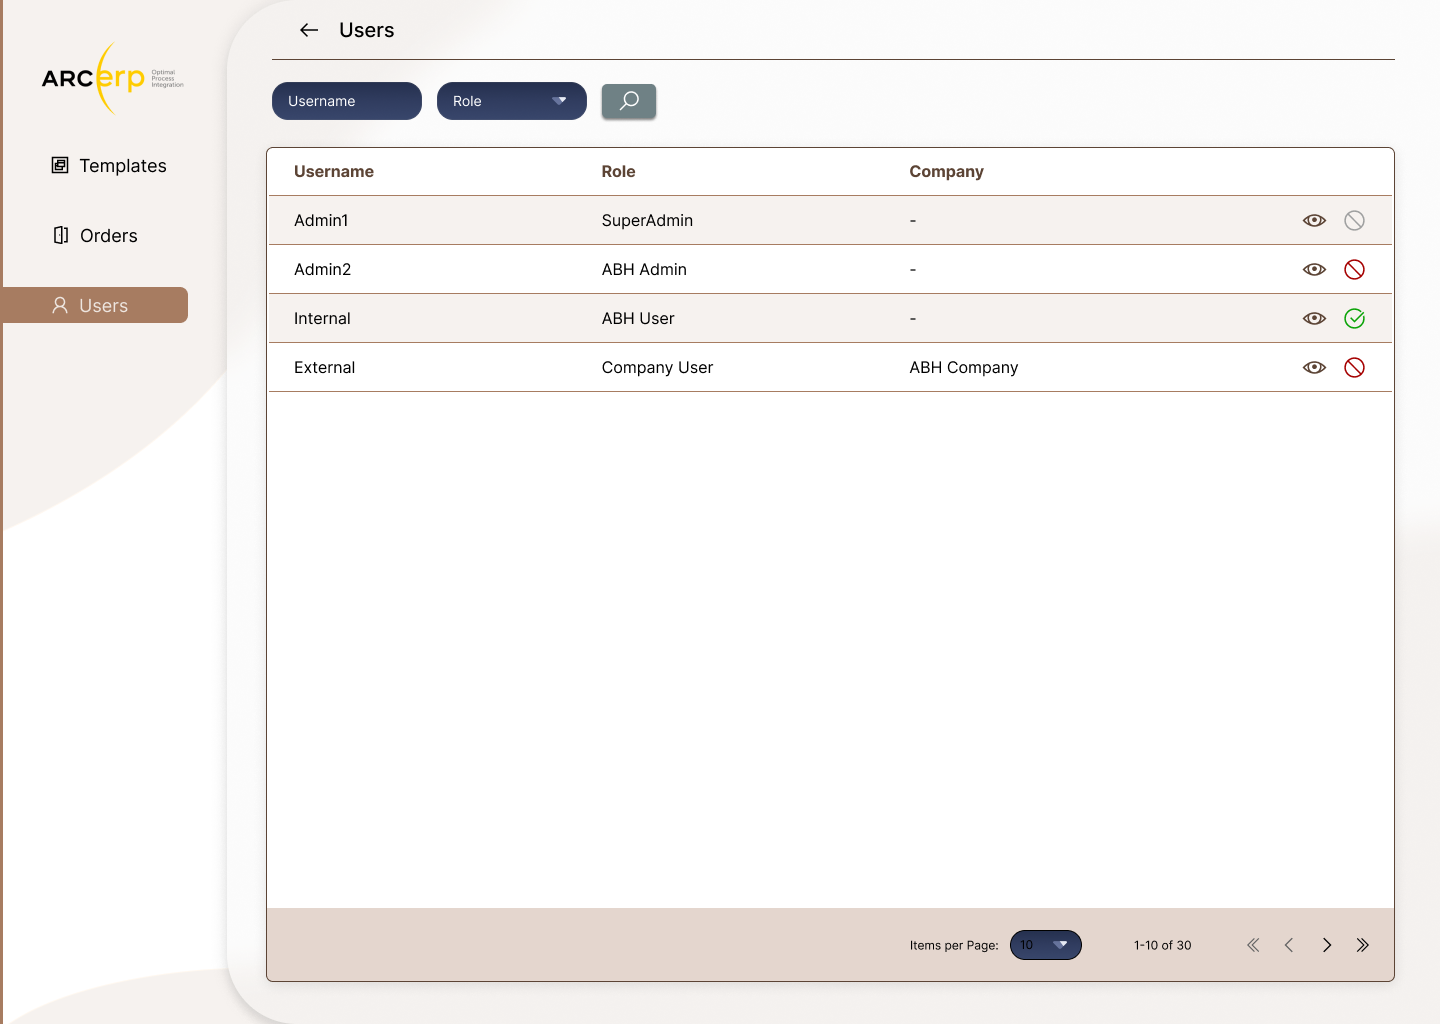The image size is (1440, 1024).
Task: Click the magnifier search button
Action: click(x=629, y=101)
